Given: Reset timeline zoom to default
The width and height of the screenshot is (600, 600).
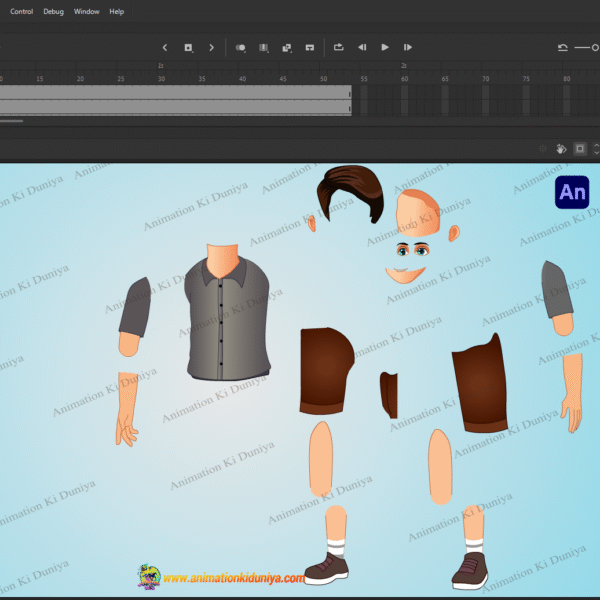Looking at the screenshot, I should click(x=562, y=47).
